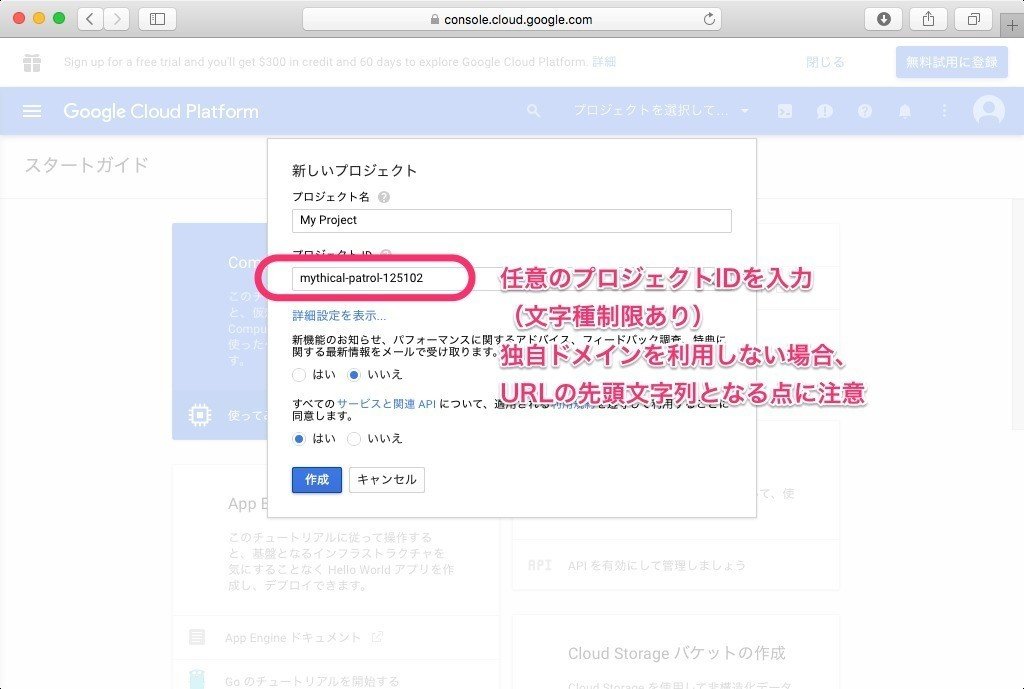The height and width of the screenshot is (689, 1024).
Task: Go back with Safari's back arrow
Action: [x=90, y=19]
